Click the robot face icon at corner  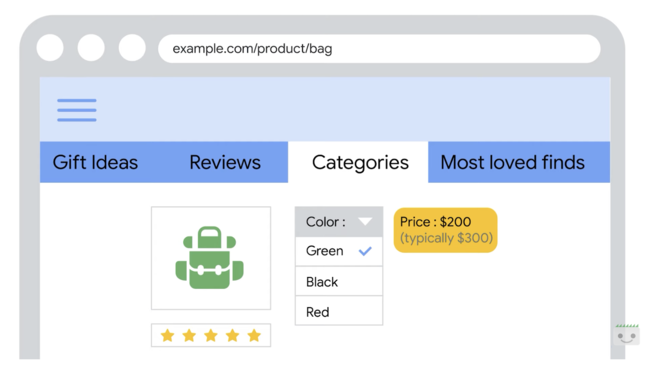pyautogui.click(x=626, y=335)
